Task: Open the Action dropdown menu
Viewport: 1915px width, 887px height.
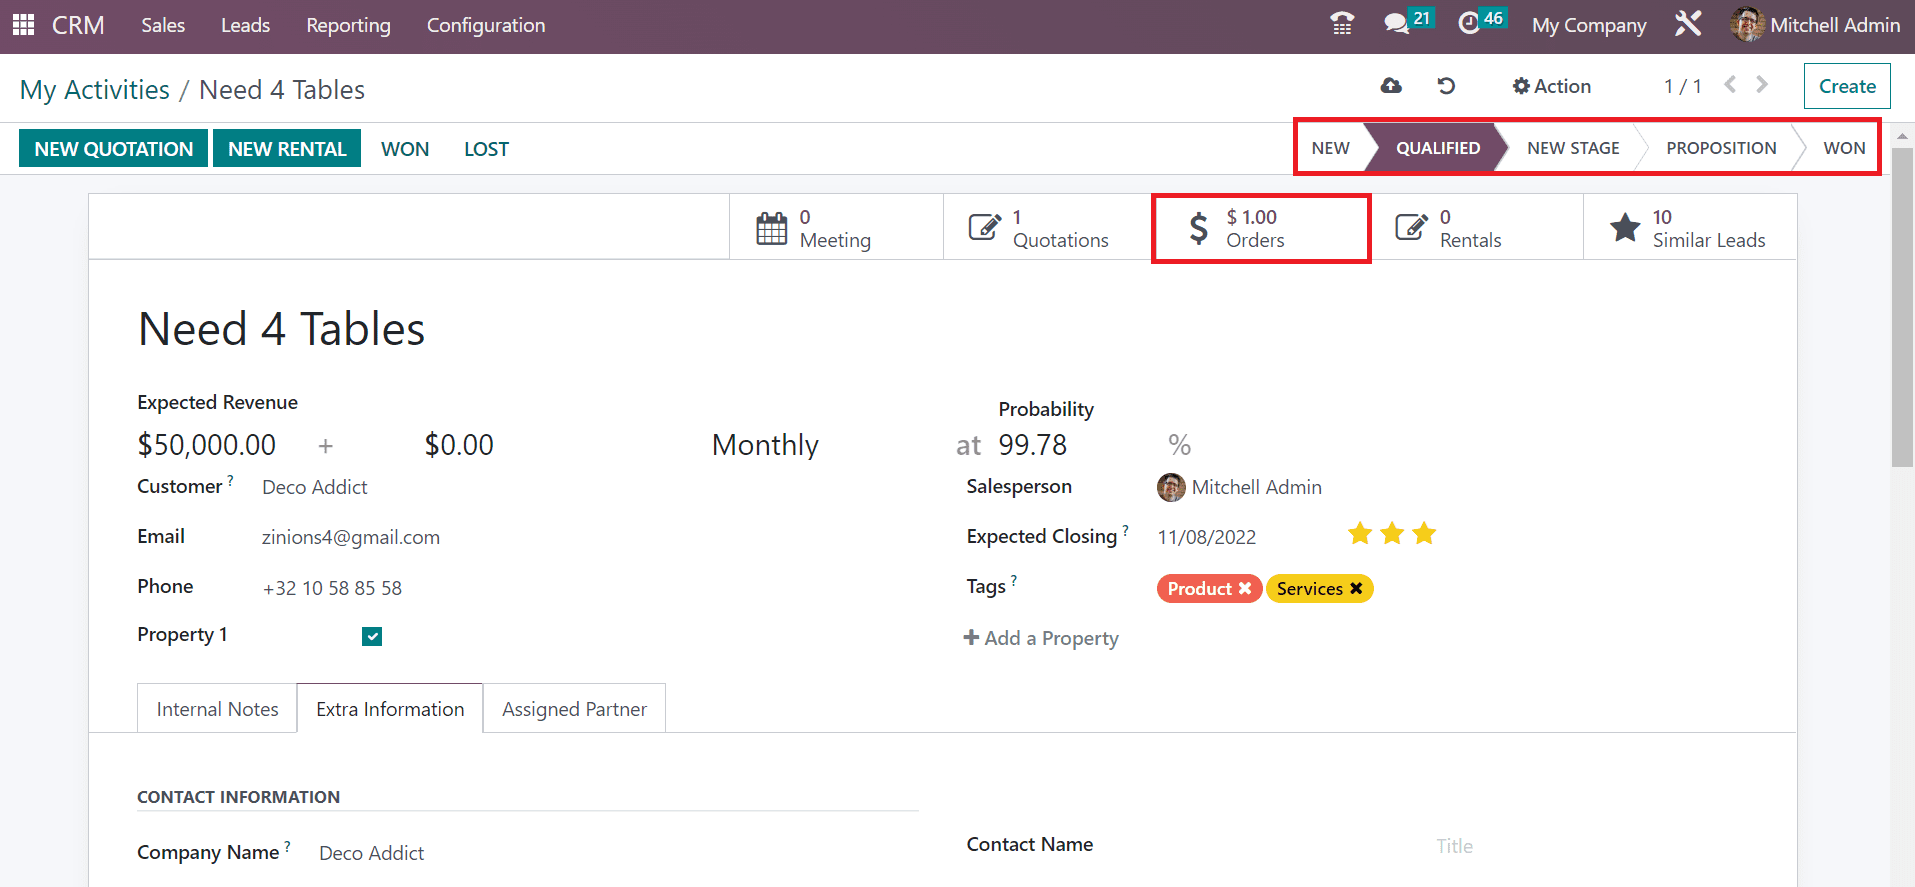Action: coord(1551,86)
